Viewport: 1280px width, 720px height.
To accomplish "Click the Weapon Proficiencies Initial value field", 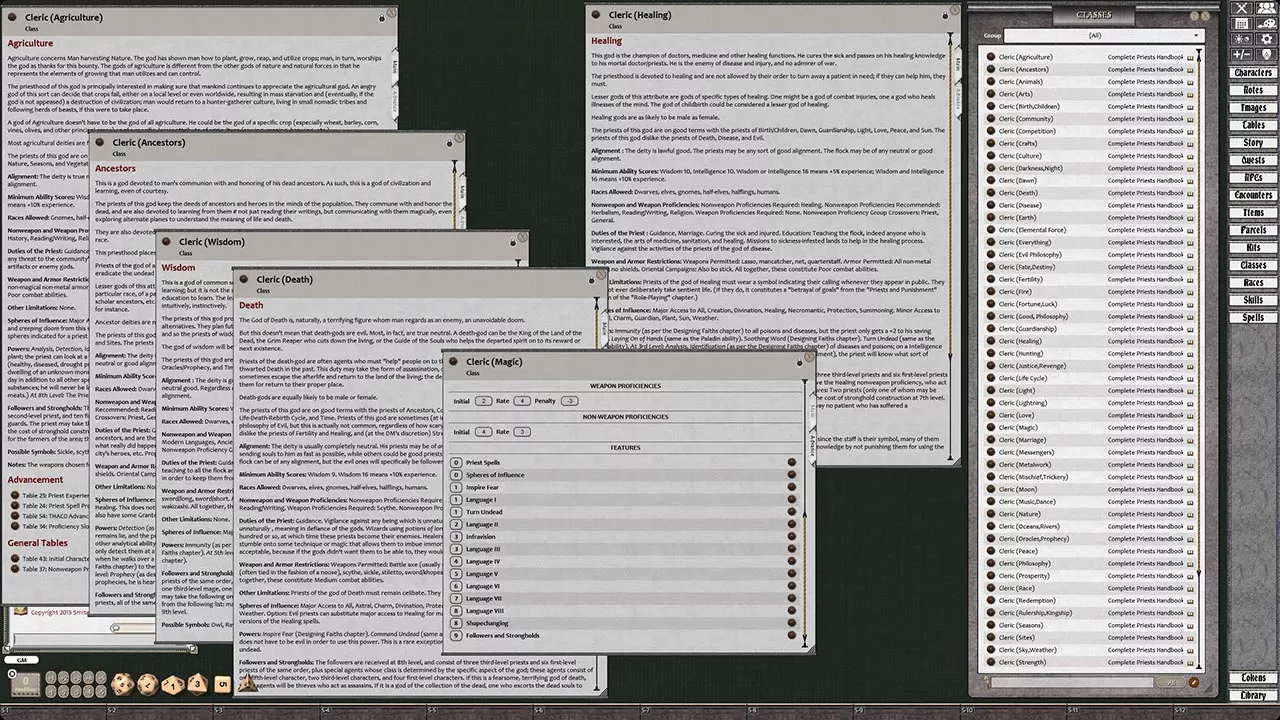I will (x=483, y=400).
